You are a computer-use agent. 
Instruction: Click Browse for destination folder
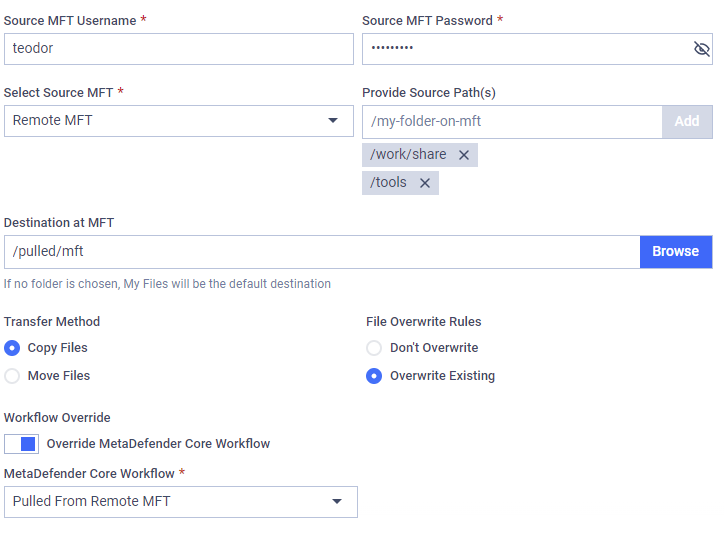point(676,252)
